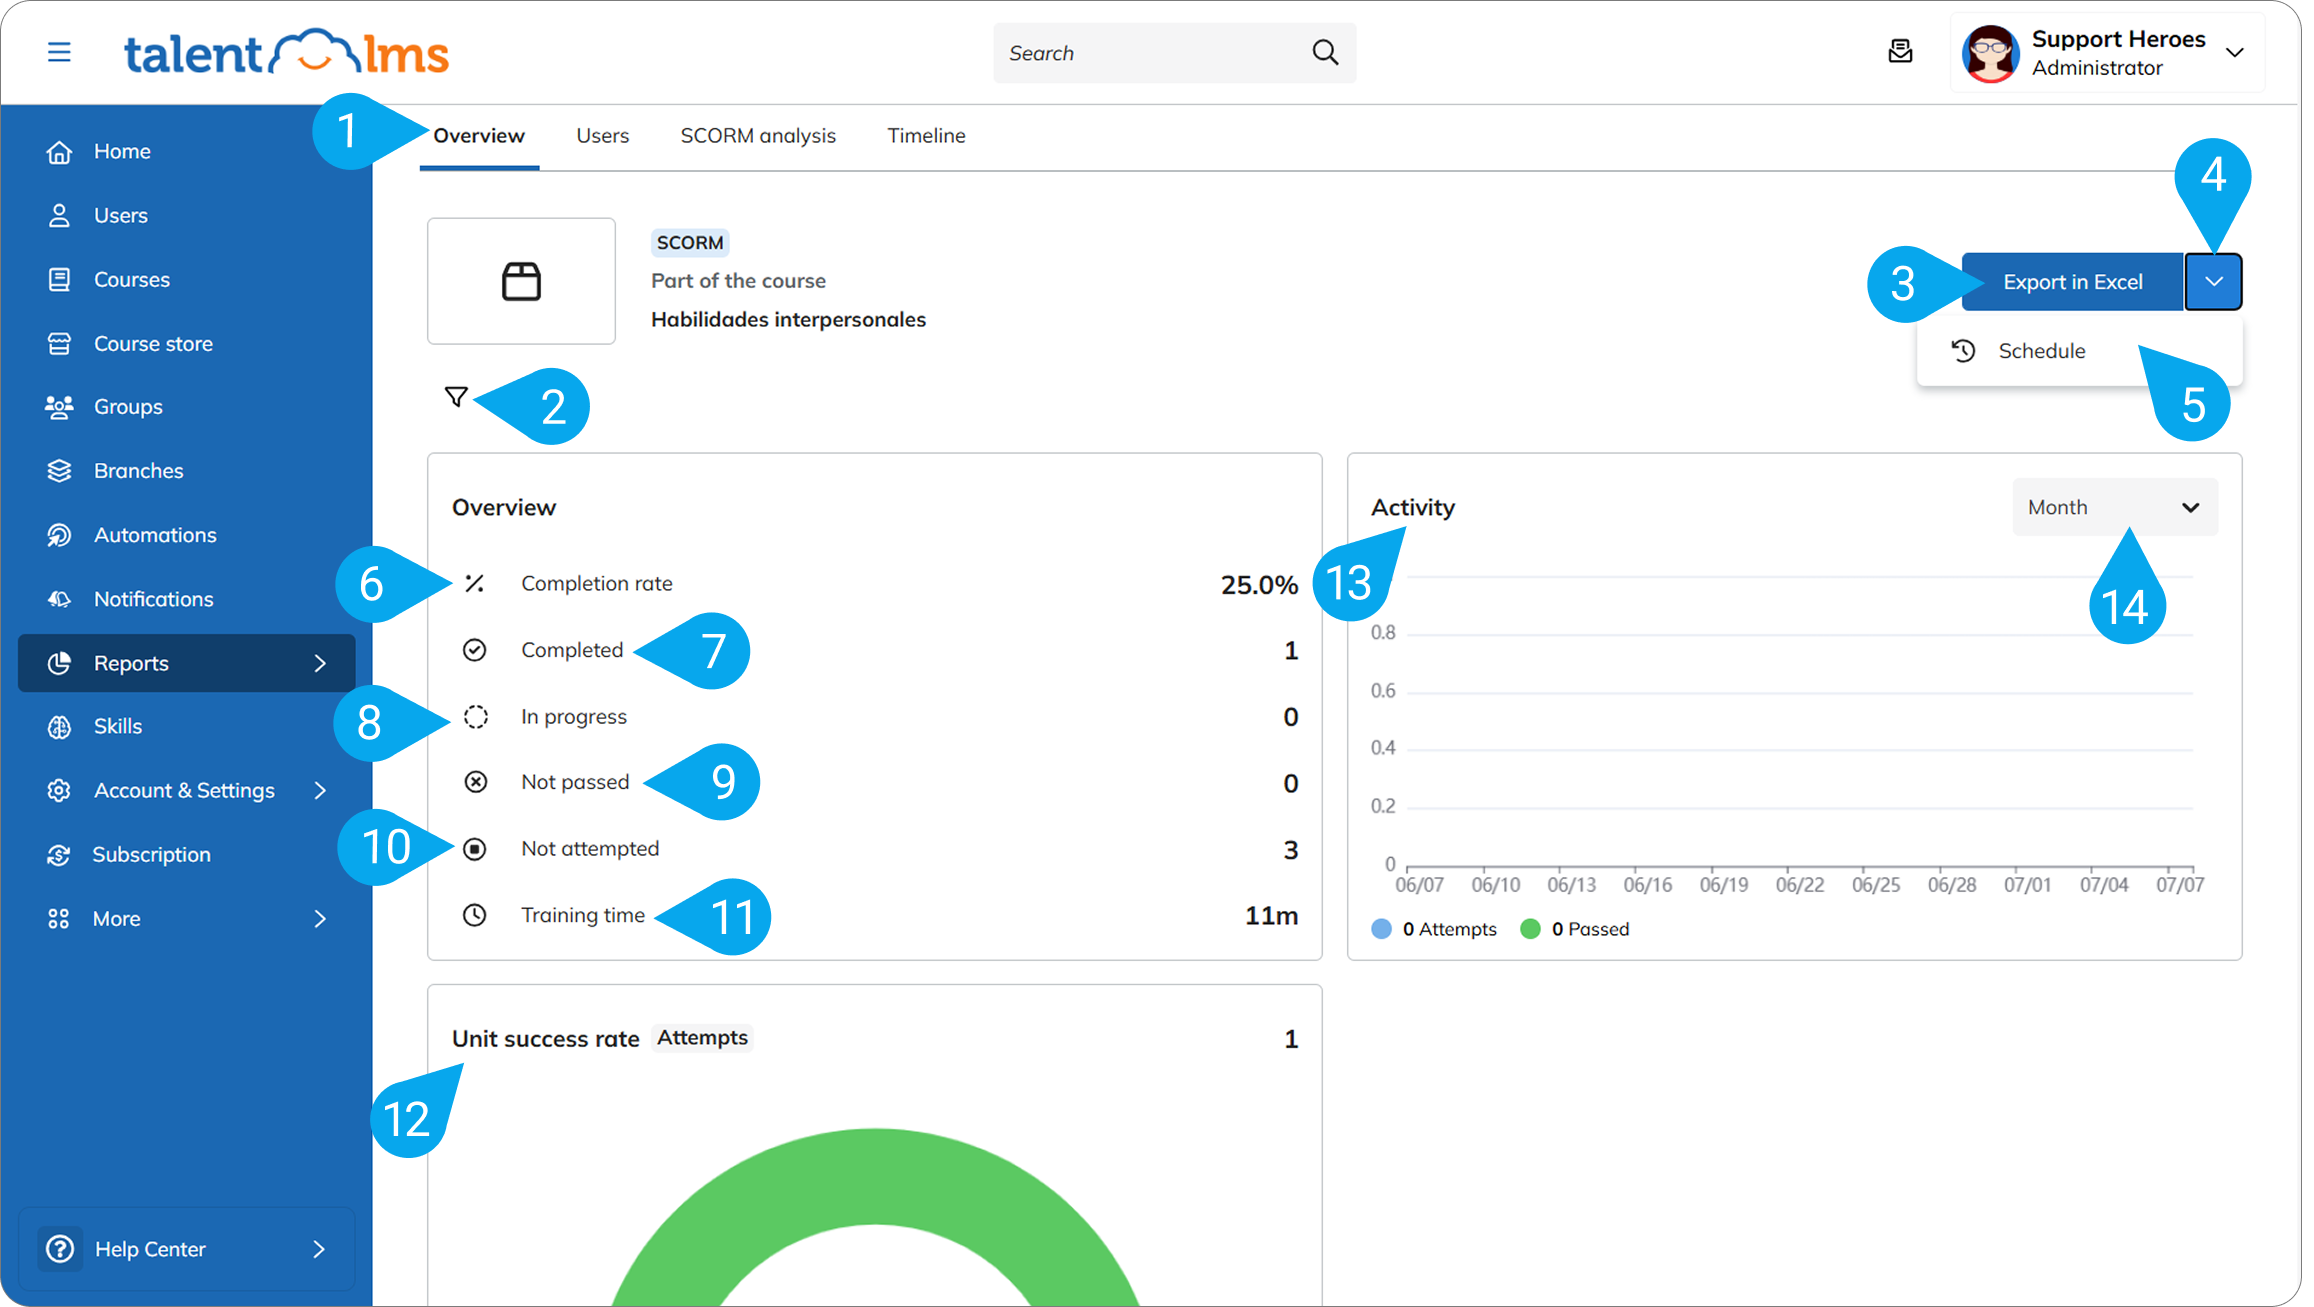Switch to the Users tab
The width and height of the screenshot is (2314, 1307).
coord(602,136)
